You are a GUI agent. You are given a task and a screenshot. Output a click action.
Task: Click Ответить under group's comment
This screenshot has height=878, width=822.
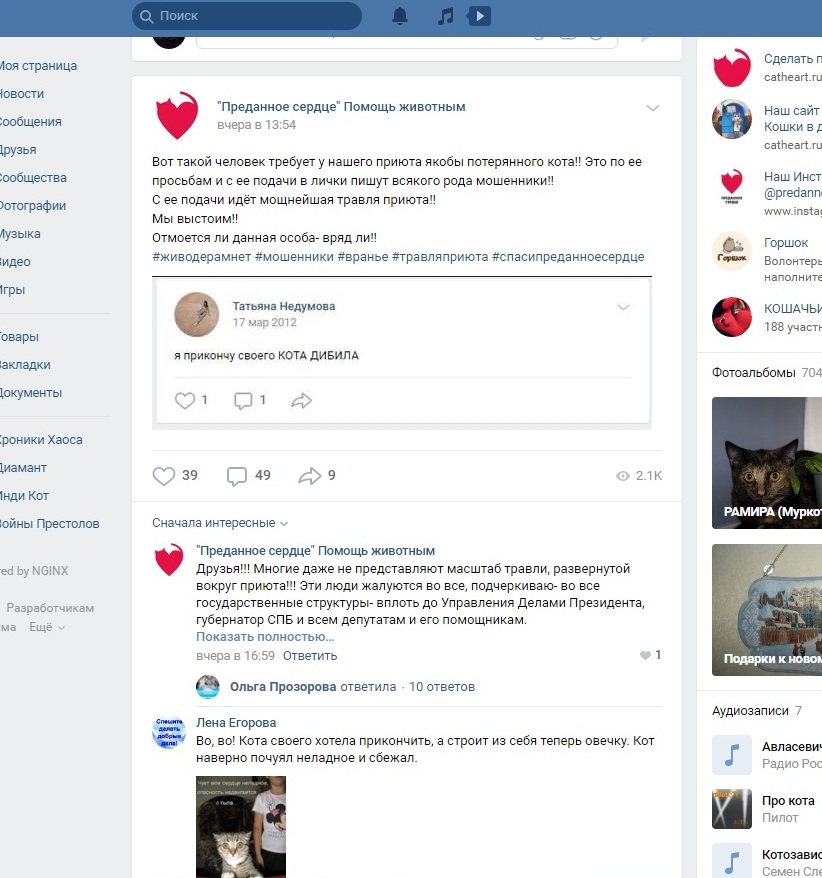310,656
